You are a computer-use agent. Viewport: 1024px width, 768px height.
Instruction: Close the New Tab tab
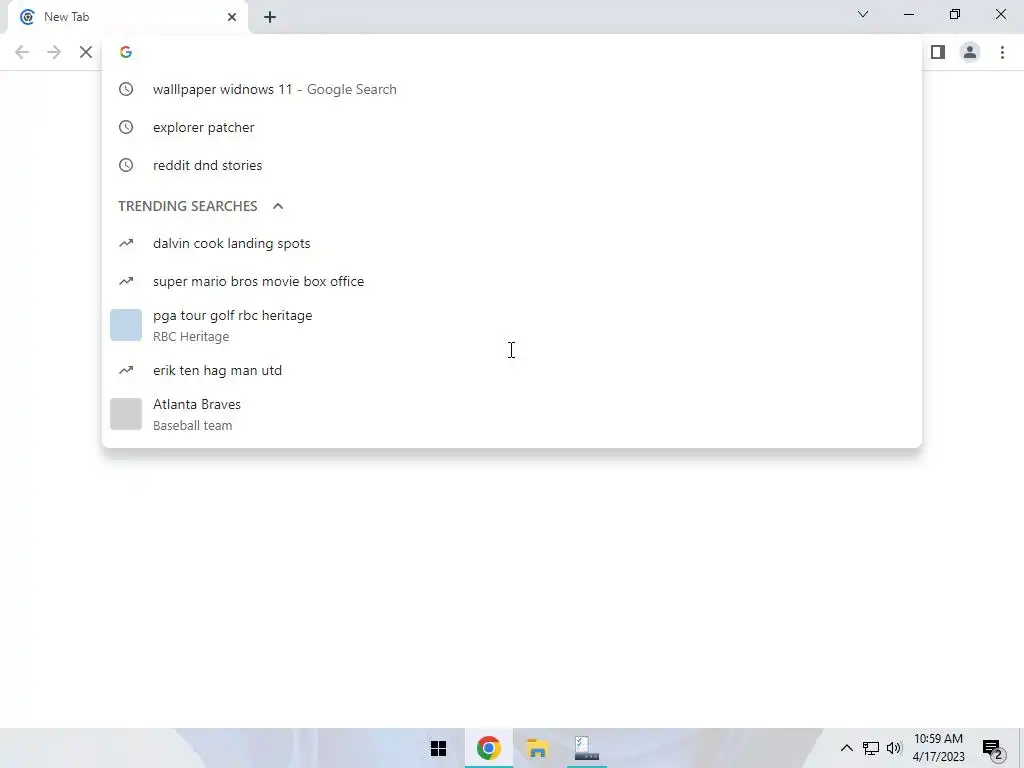[x=232, y=17]
